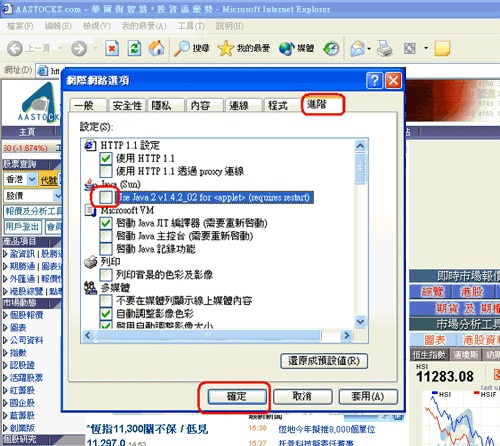Check 不要在媒體列顯示線上媒體內容 option
The width and height of the screenshot is (500, 446).
pyautogui.click(x=106, y=301)
